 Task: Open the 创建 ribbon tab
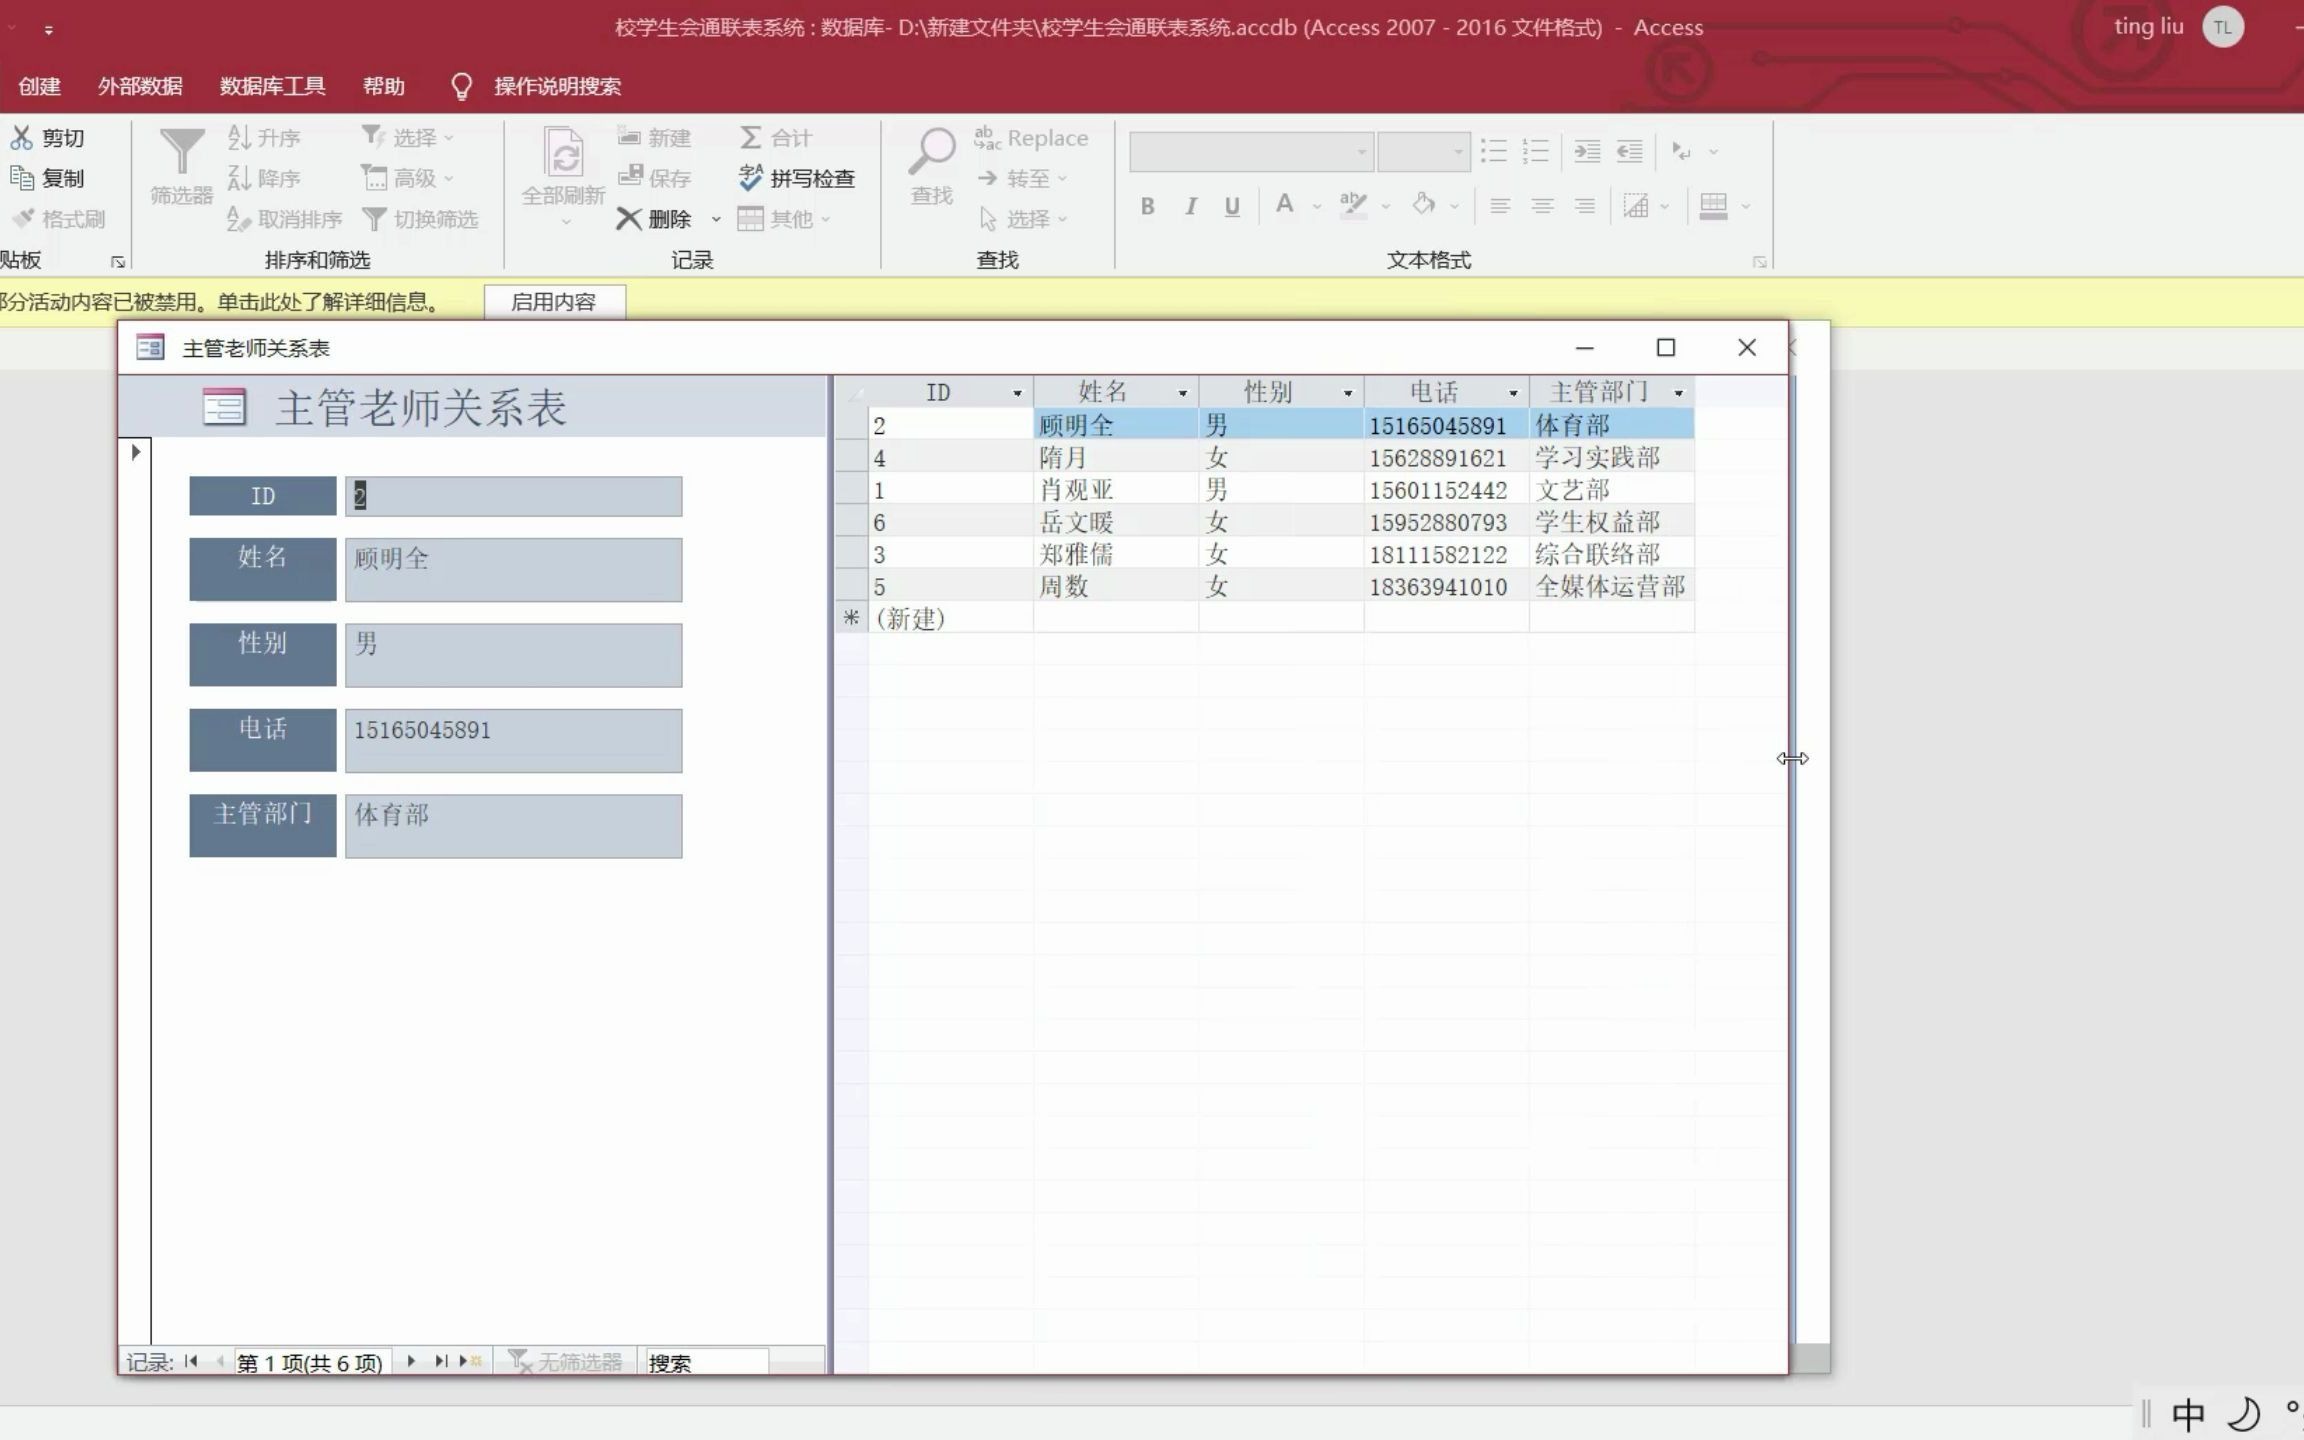pyautogui.click(x=40, y=86)
